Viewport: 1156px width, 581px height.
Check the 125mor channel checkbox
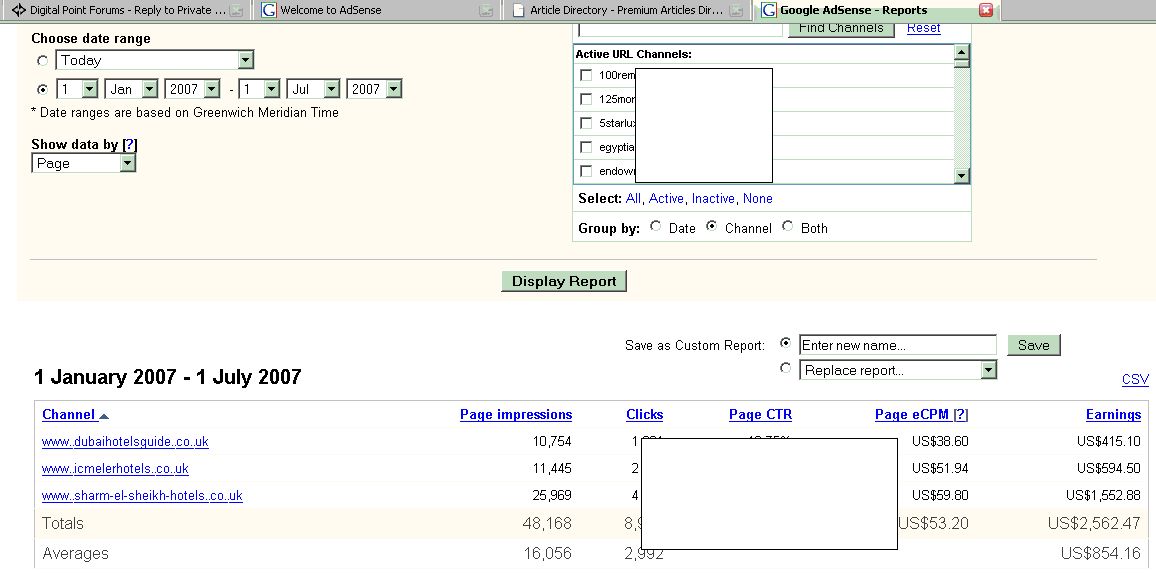click(586, 99)
